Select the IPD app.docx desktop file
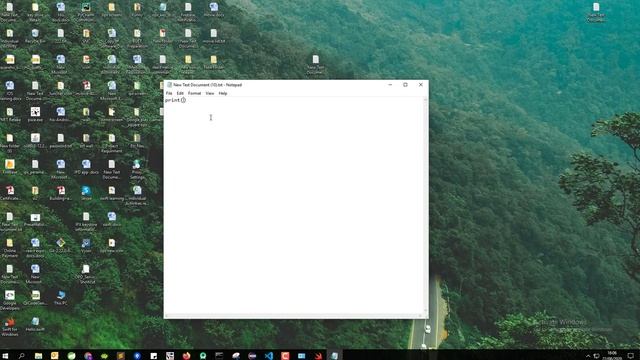This screenshot has height=360, width=640. coord(86,167)
